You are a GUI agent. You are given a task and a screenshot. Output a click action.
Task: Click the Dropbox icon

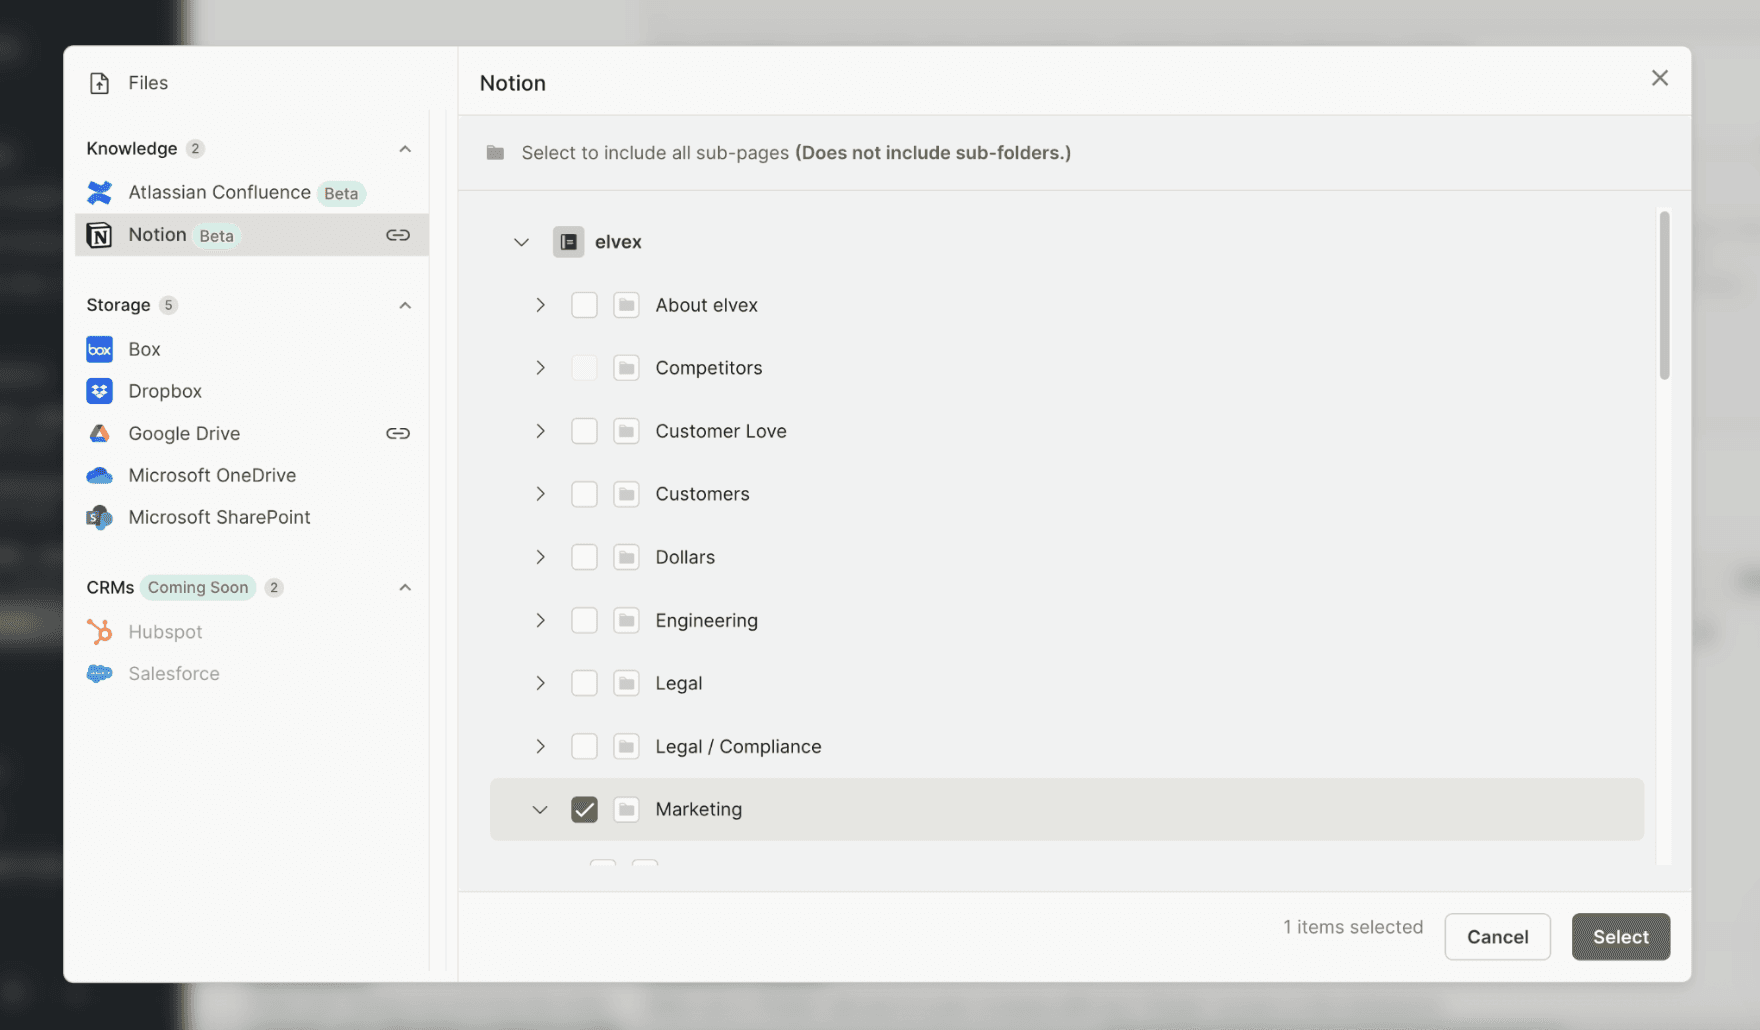[99, 391]
